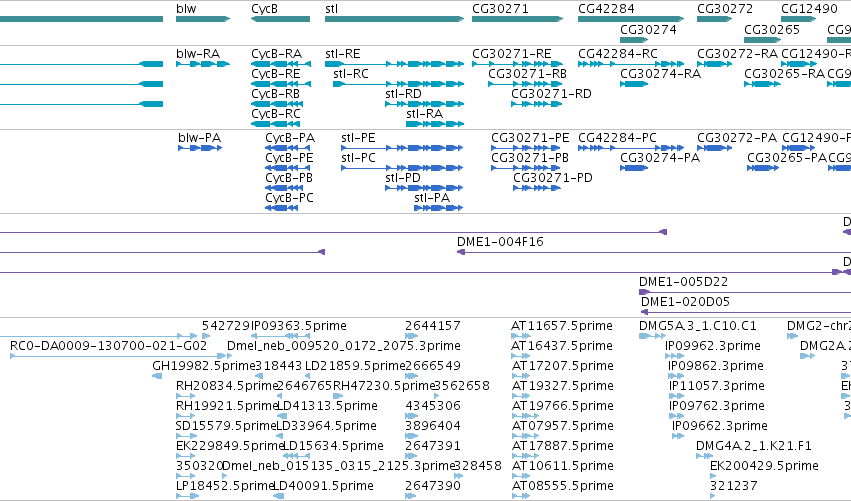Screen dimensions: 851x501
Task: Click the CG42284-PC protein label
Action: (x=617, y=138)
